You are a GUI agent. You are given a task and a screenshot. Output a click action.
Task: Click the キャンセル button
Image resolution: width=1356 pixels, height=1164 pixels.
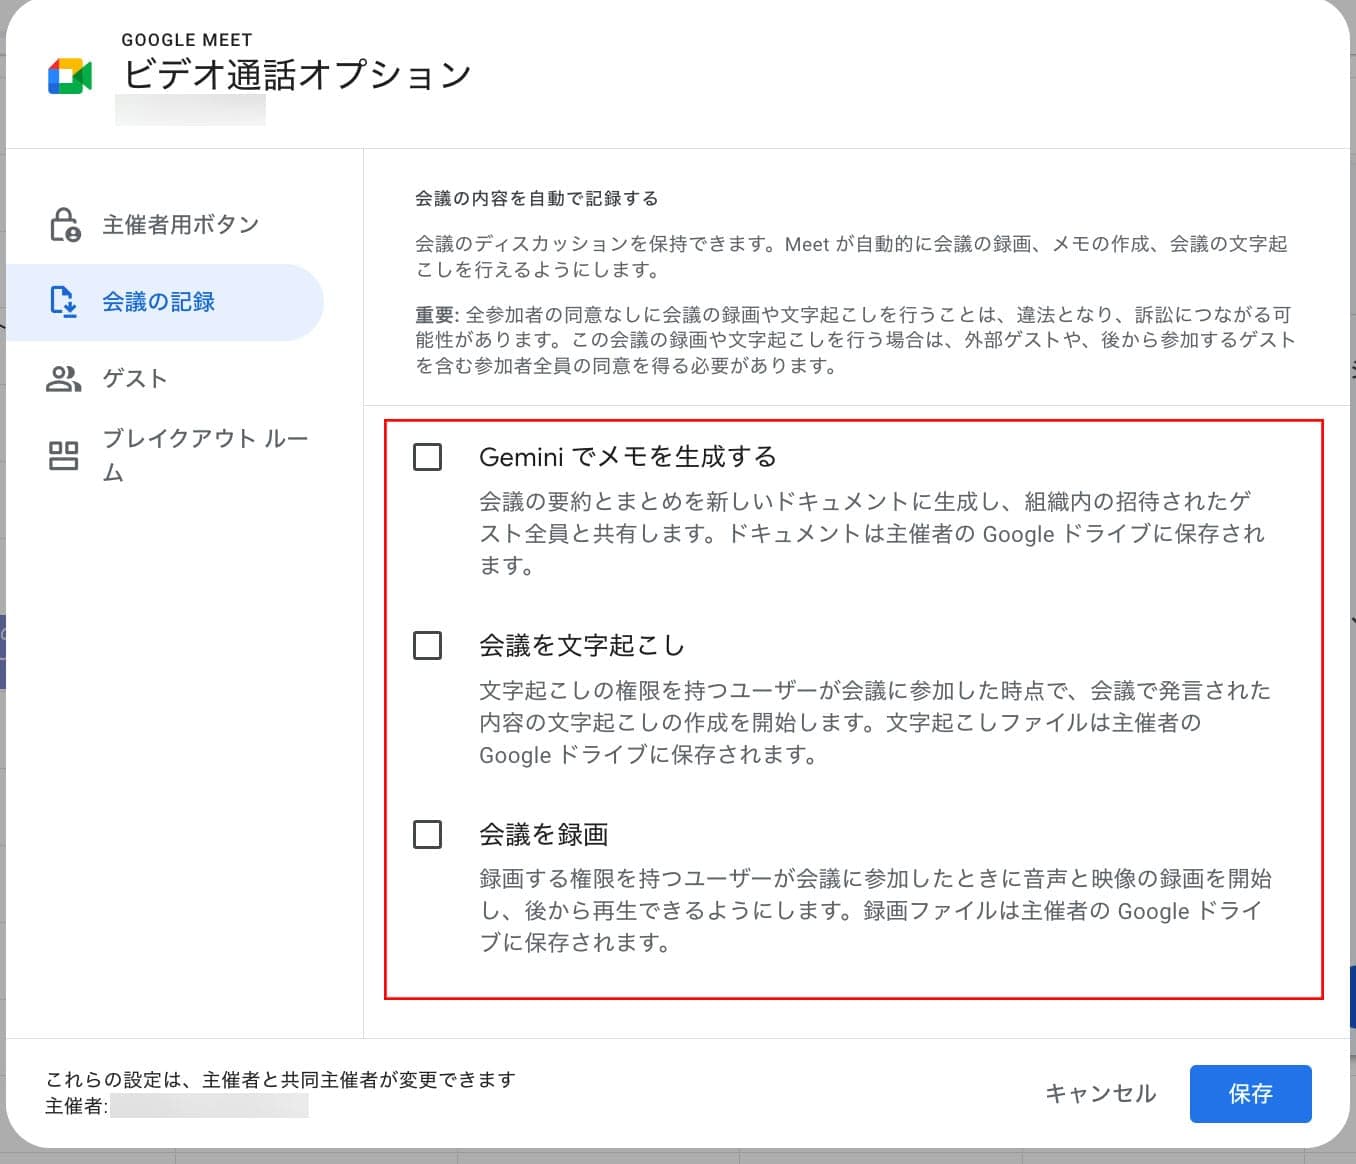(x=1100, y=1094)
